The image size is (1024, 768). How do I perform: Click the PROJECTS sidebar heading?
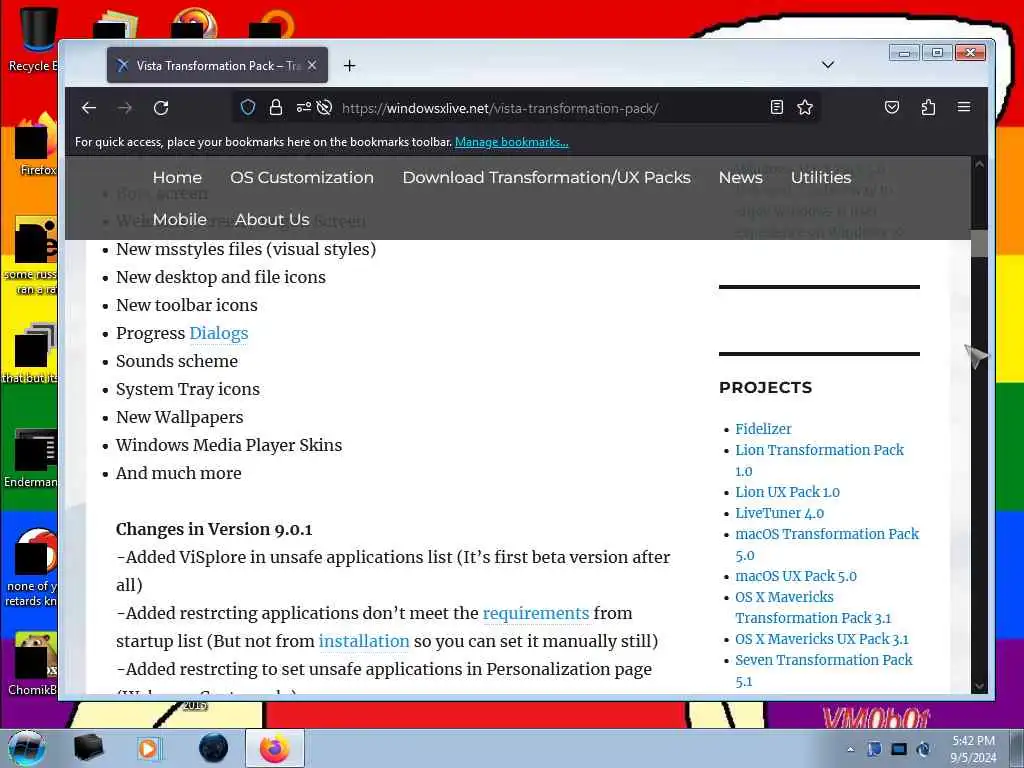pos(765,387)
